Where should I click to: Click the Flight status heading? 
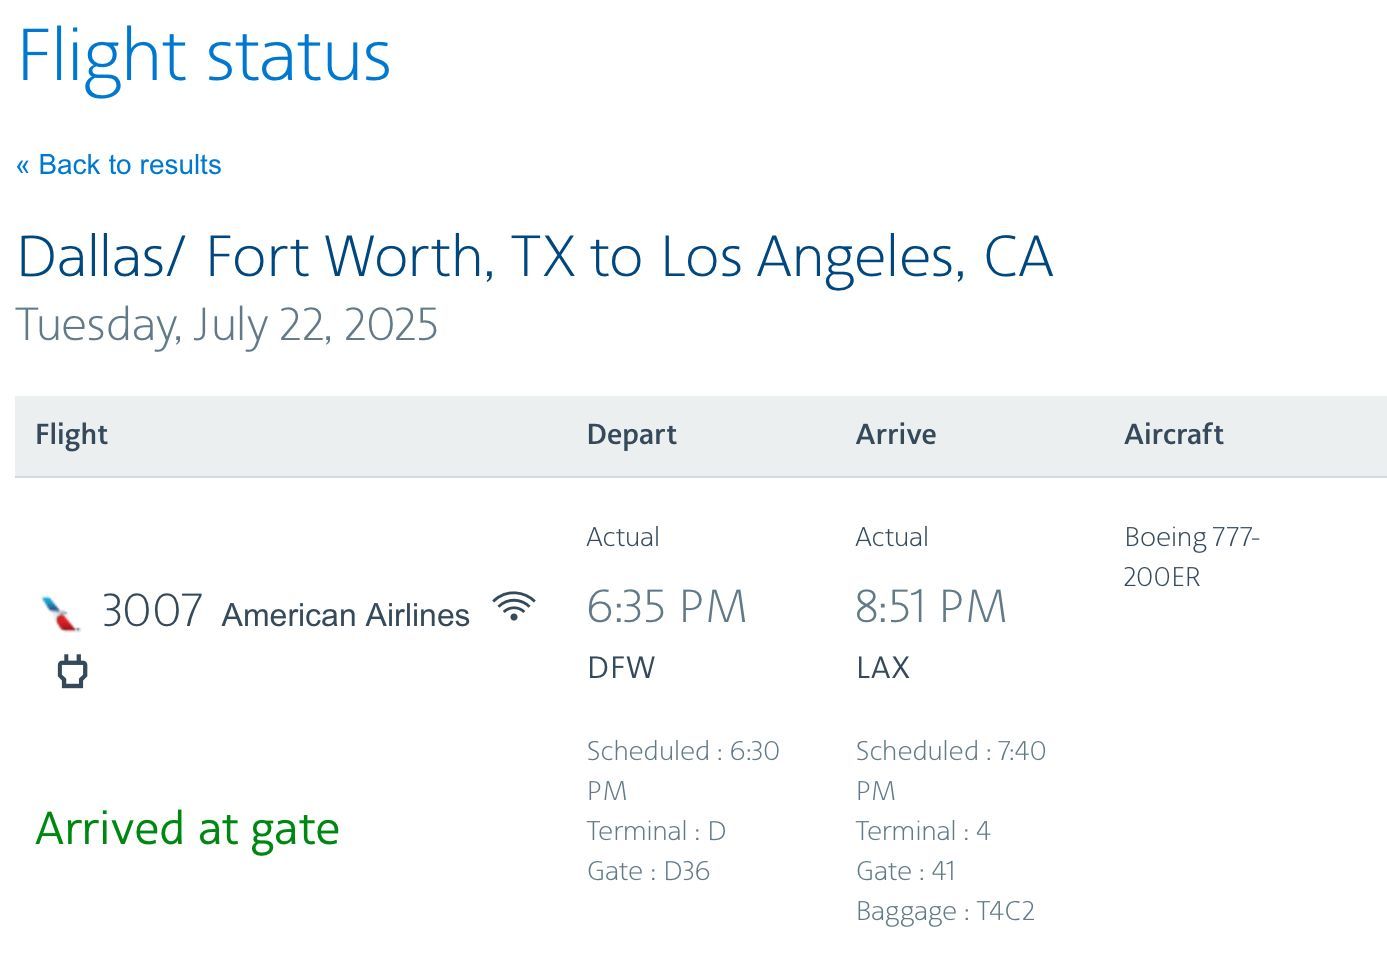click(x=205, y=57)
